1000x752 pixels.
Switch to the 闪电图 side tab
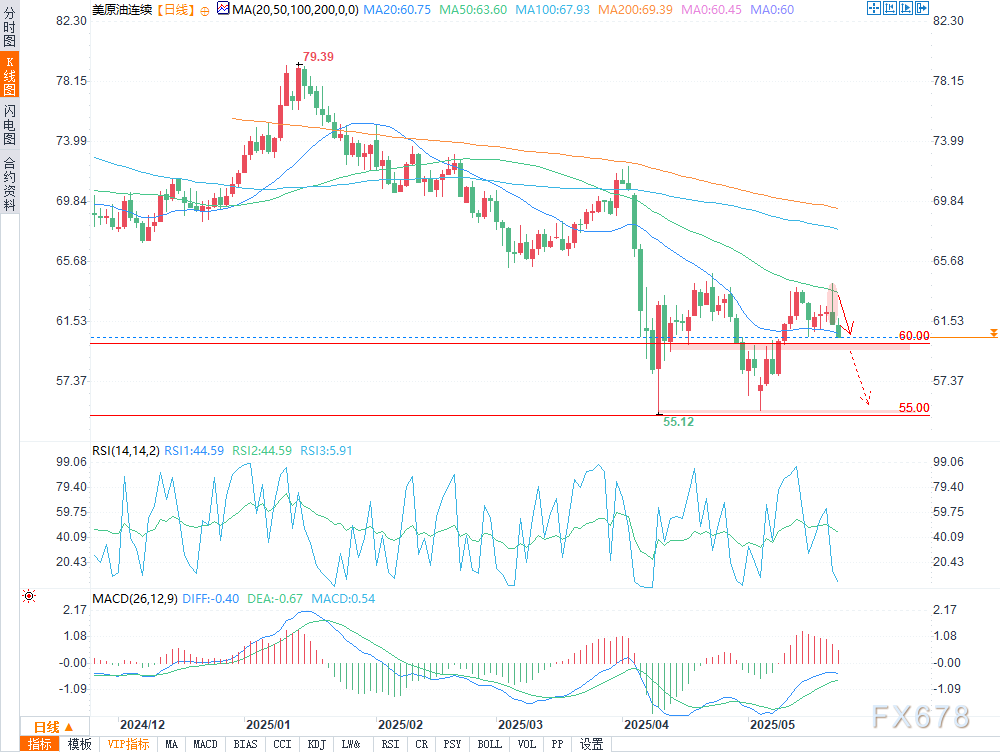(x=9, y=125)
